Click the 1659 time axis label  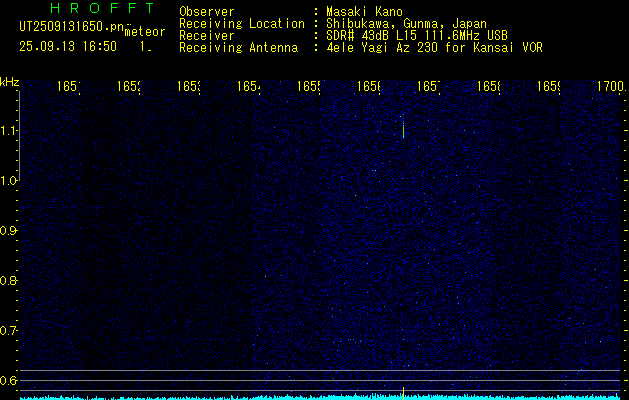[x=549, y=87]
